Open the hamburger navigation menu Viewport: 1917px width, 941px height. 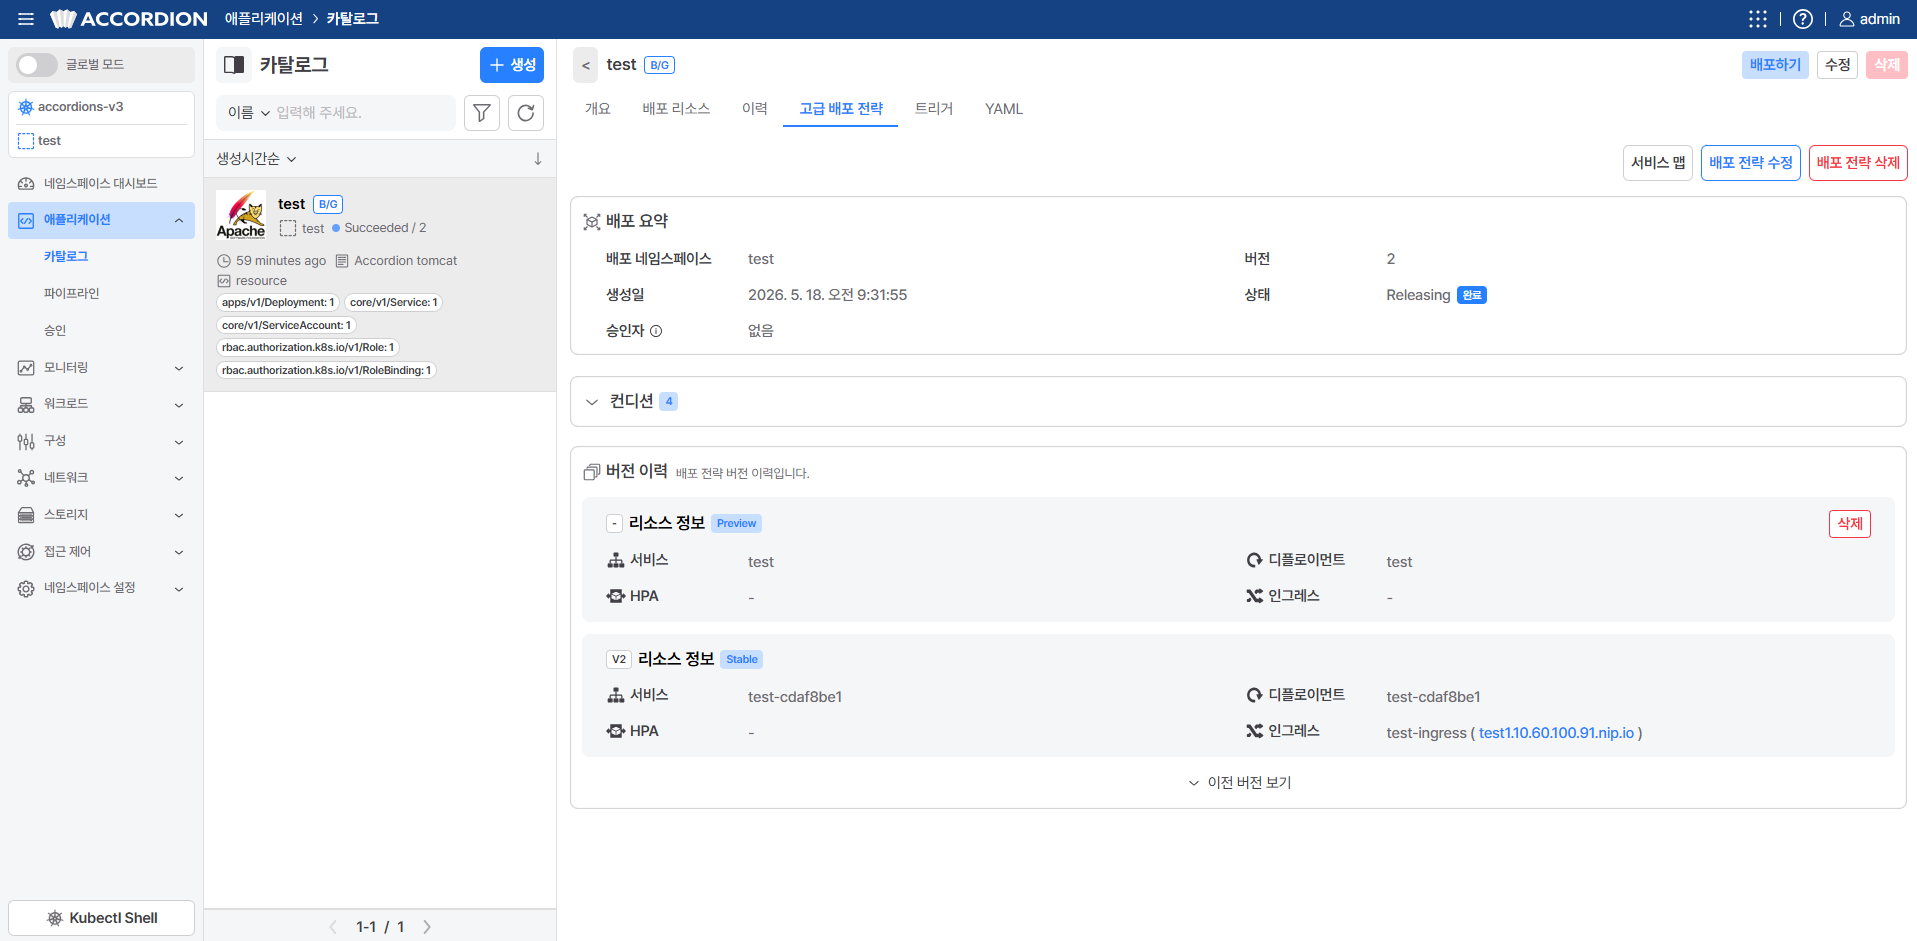click(26, 19)
